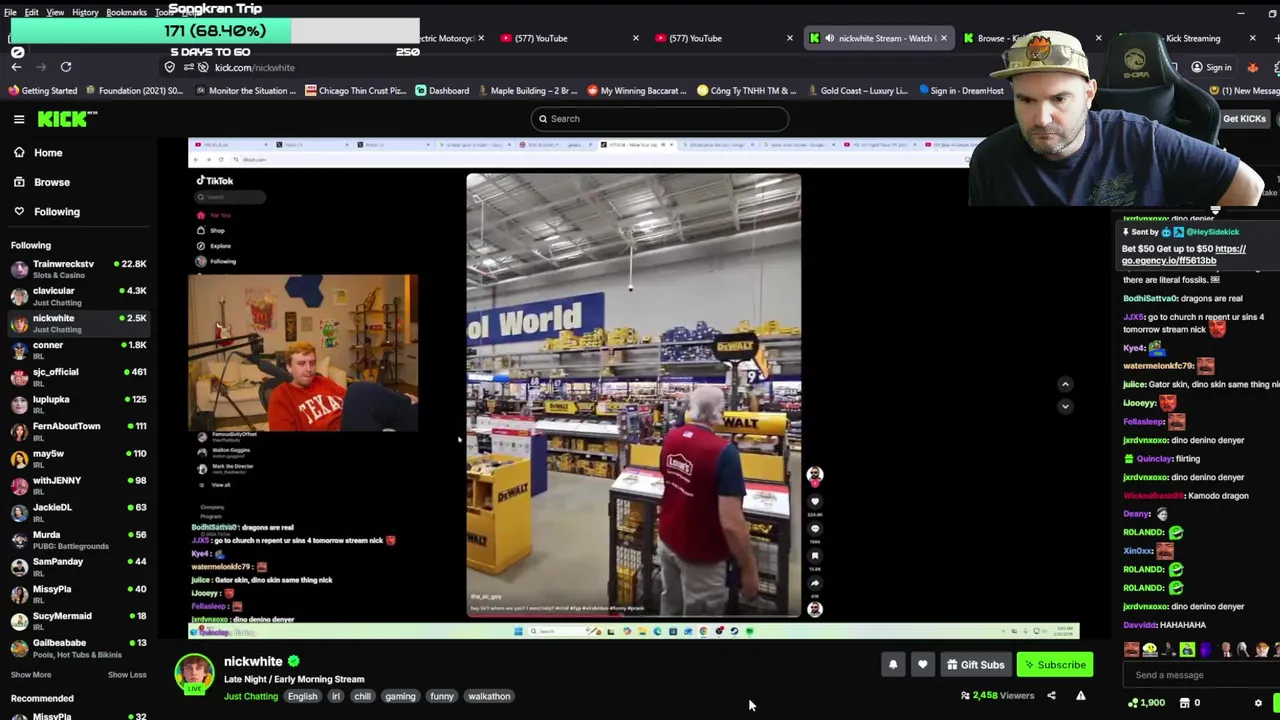The image size is (1280, 720).
Task: Collapse pinned chat message up chevron
Action: coord(1065,384)
